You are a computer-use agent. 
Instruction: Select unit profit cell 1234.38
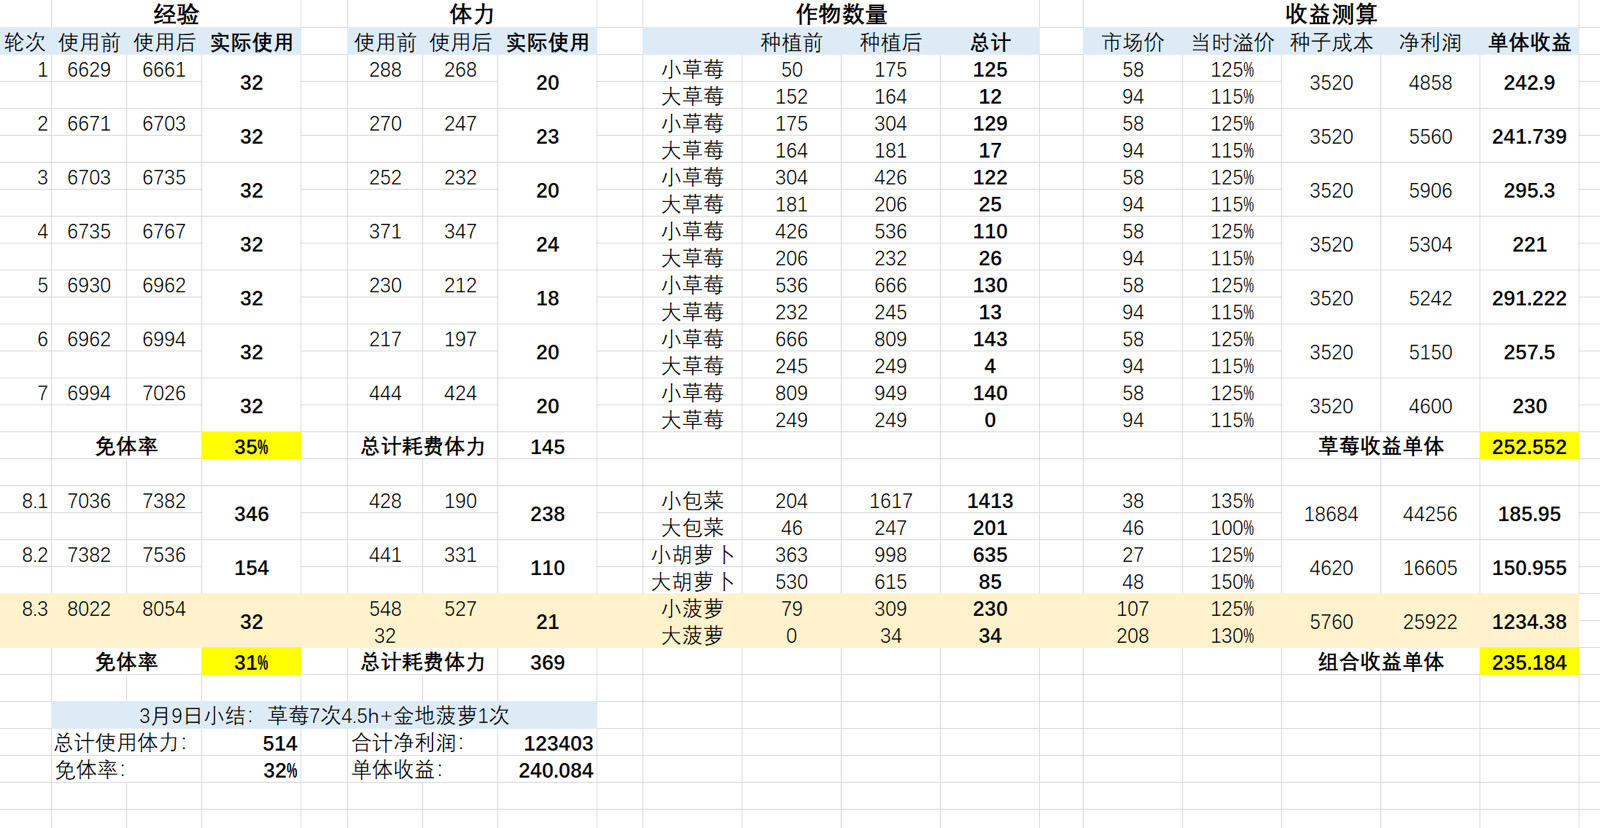click(x=1529, y=621)
